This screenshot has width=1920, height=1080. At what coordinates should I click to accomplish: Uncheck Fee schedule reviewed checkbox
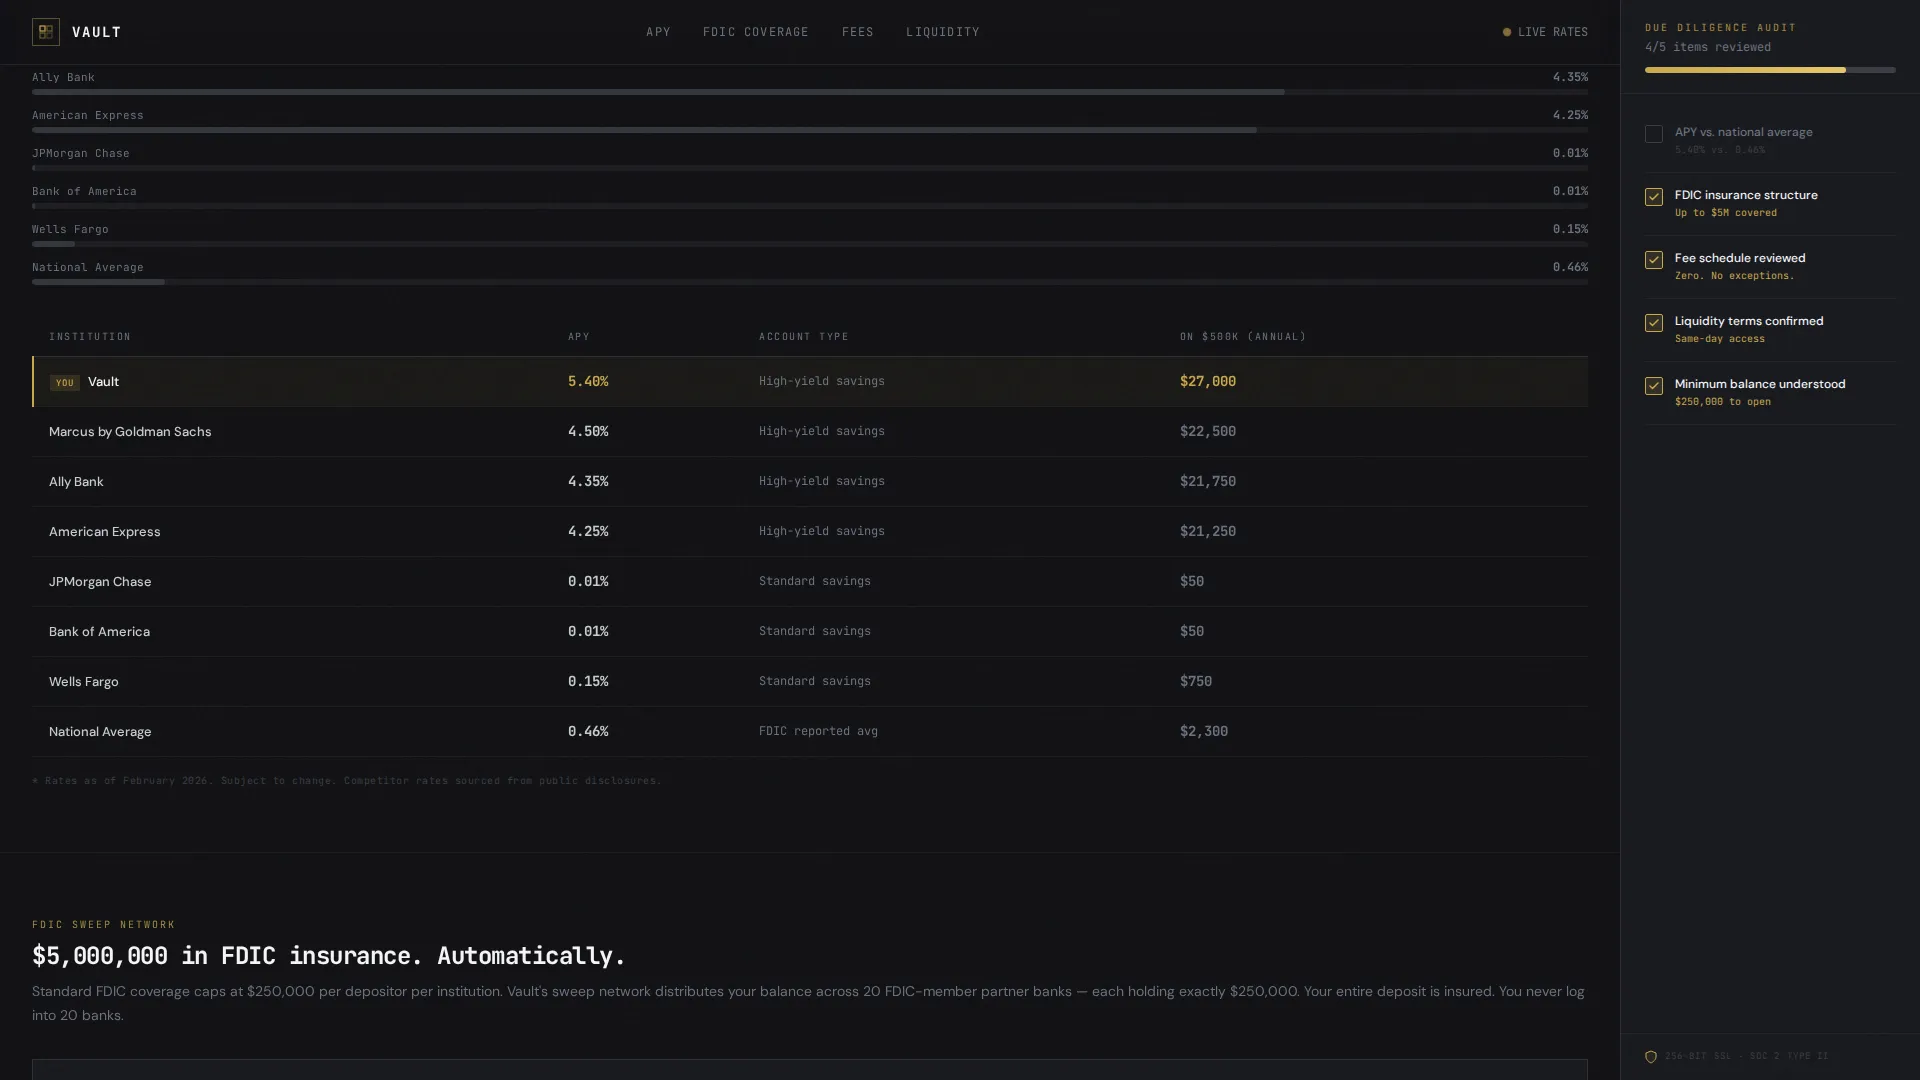coord(1654,260)
